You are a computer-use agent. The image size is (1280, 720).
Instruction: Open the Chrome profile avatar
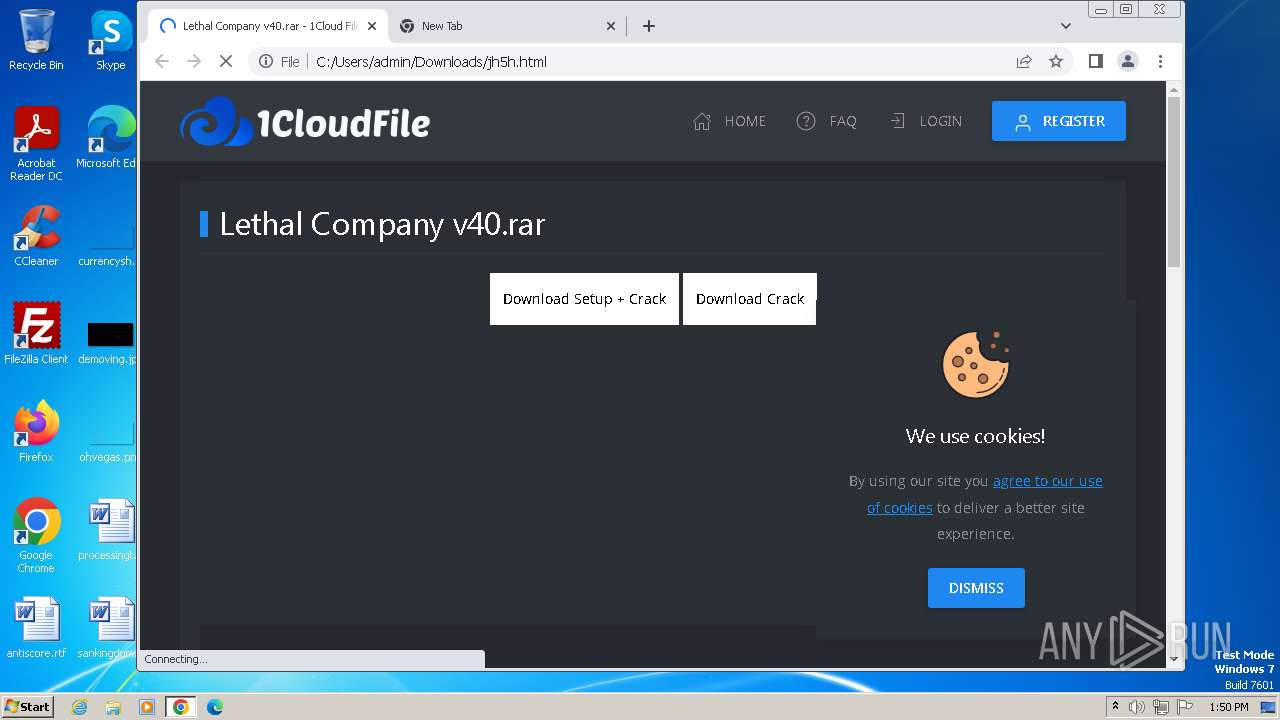point(1128,61)
